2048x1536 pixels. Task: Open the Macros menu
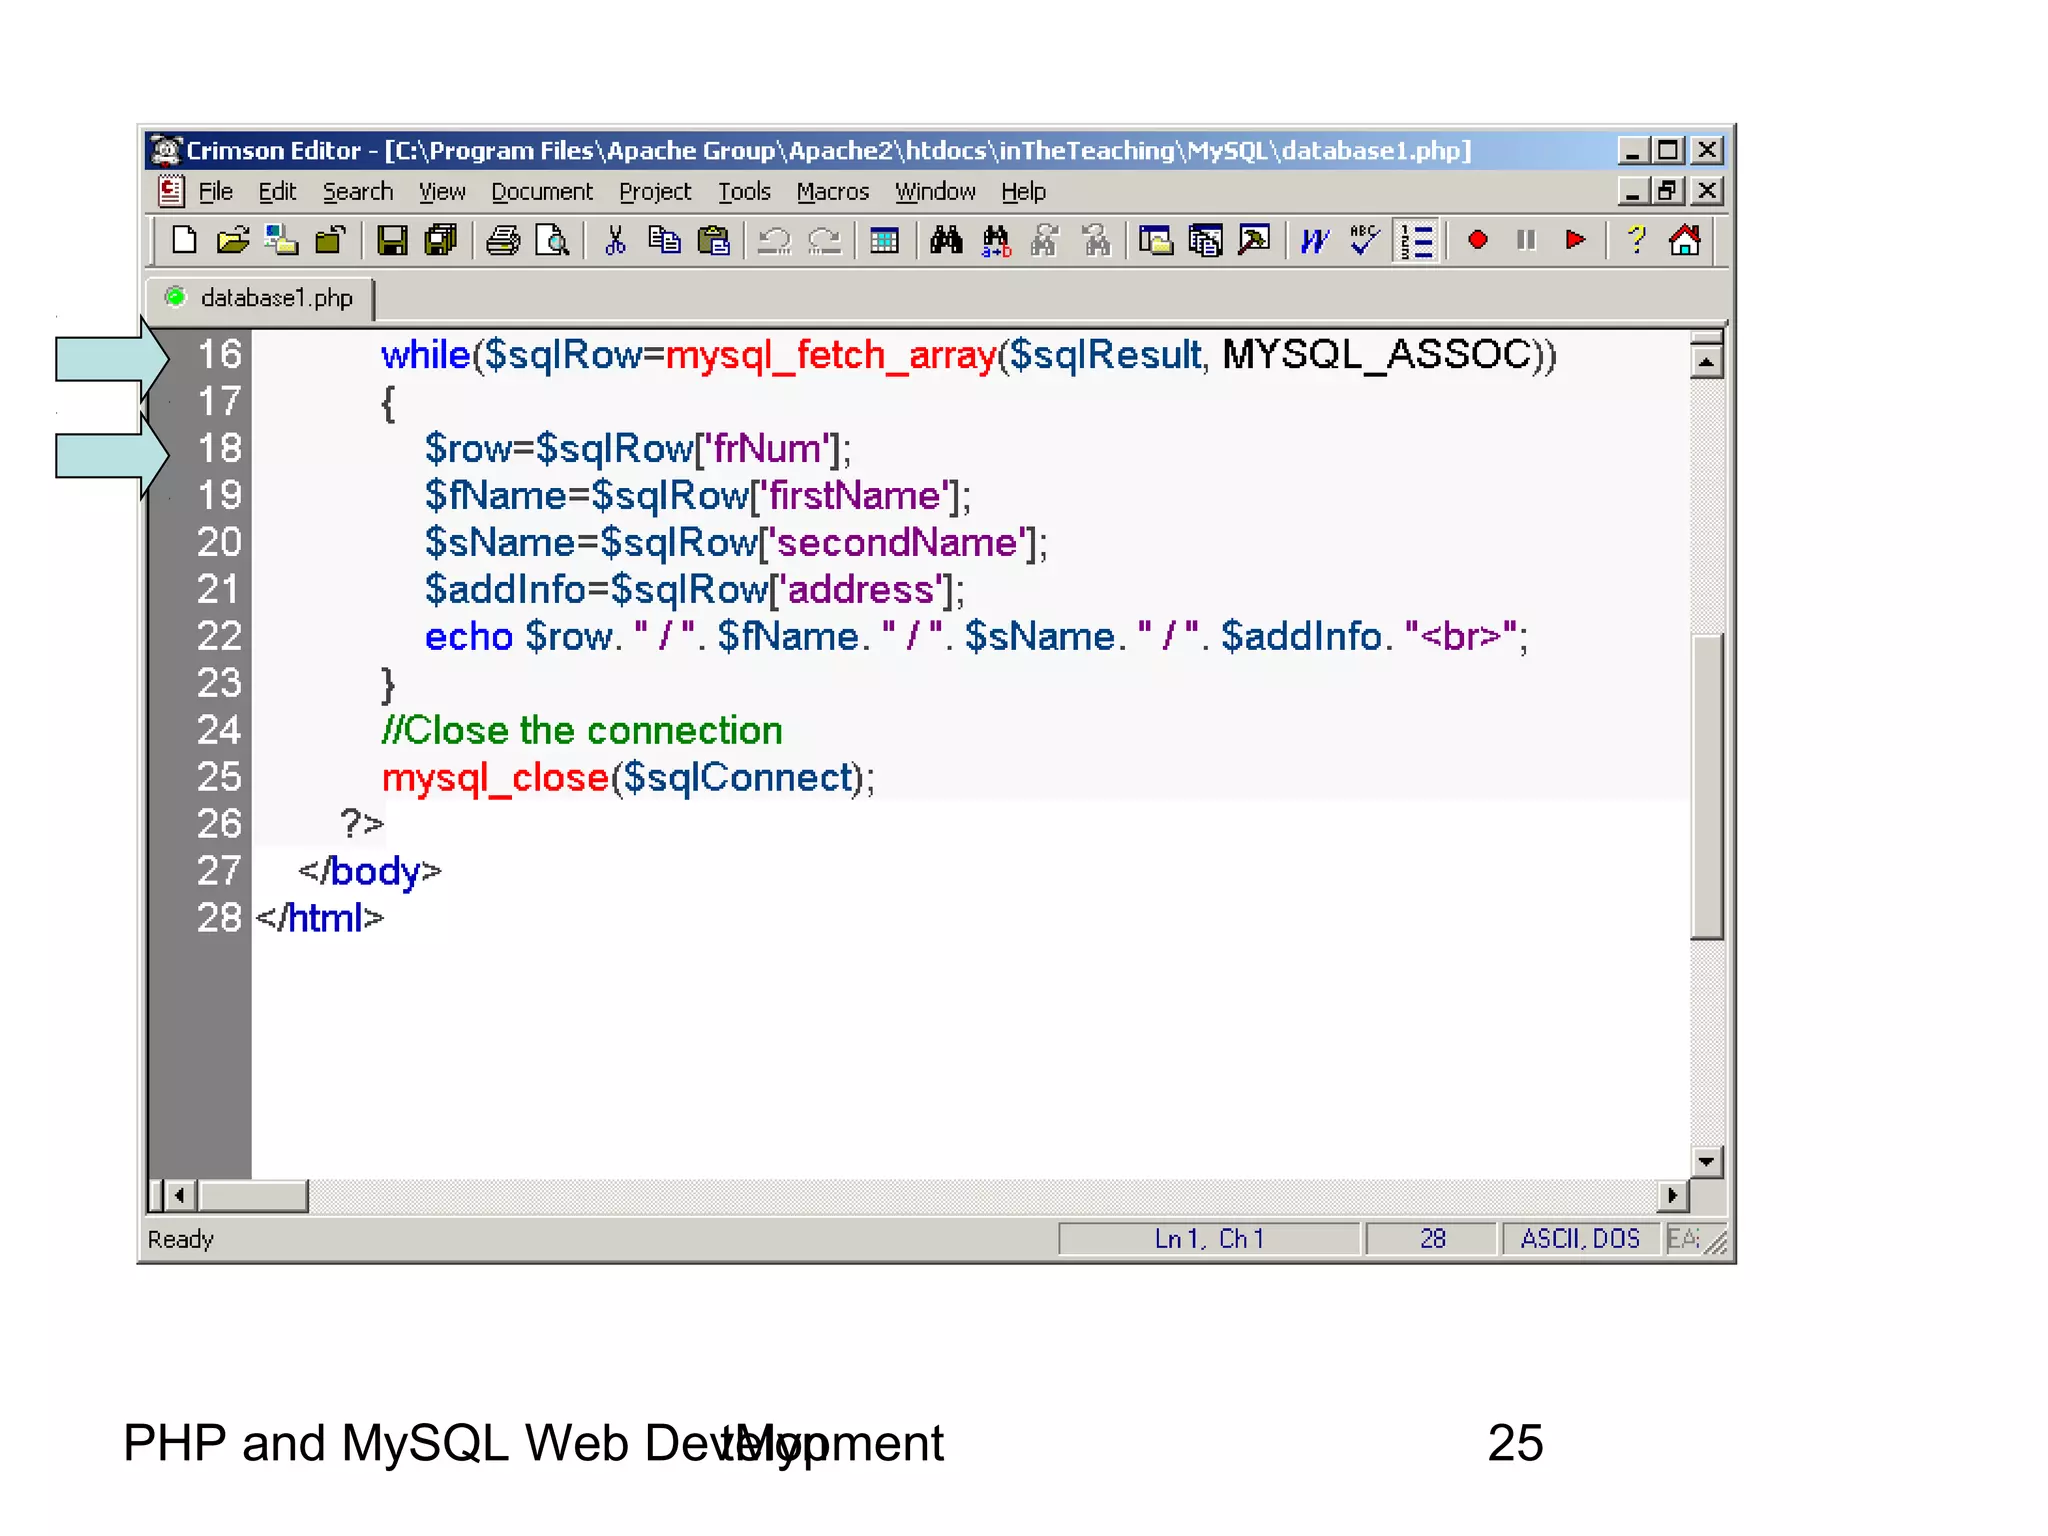pos(833,192)
